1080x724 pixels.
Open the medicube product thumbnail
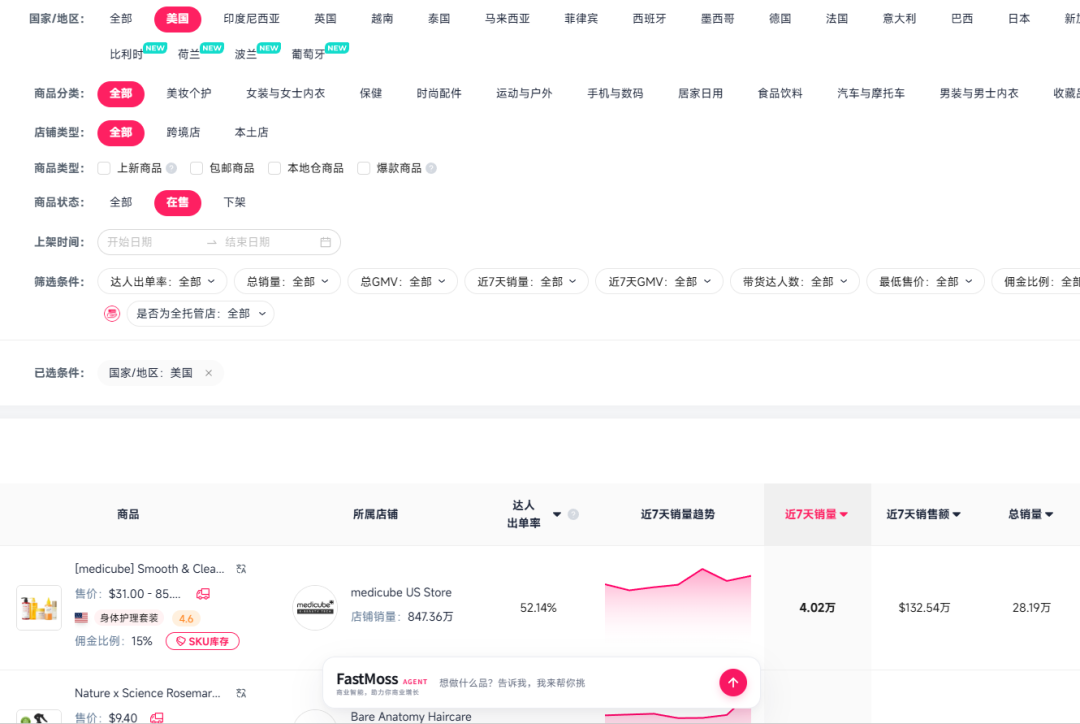pos(39,608)
